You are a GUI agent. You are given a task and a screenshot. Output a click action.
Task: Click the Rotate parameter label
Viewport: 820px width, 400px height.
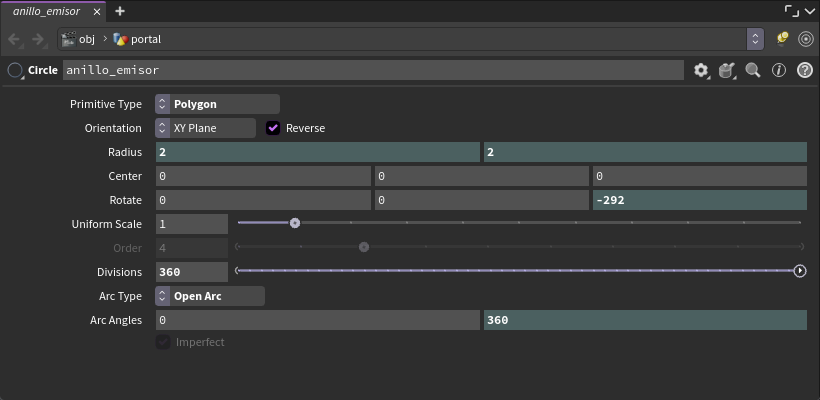tap(126, 200)
